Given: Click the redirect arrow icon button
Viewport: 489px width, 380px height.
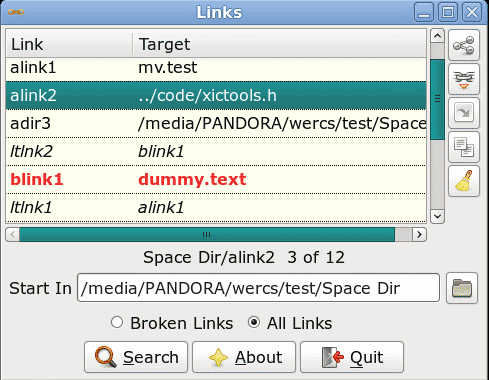Looking at the screenshot, I should 464,113.
